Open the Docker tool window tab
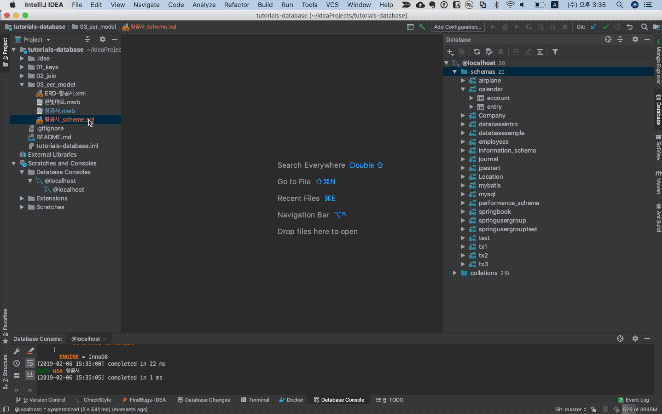Viewport: 662px width, 414px height. [291, 400]
